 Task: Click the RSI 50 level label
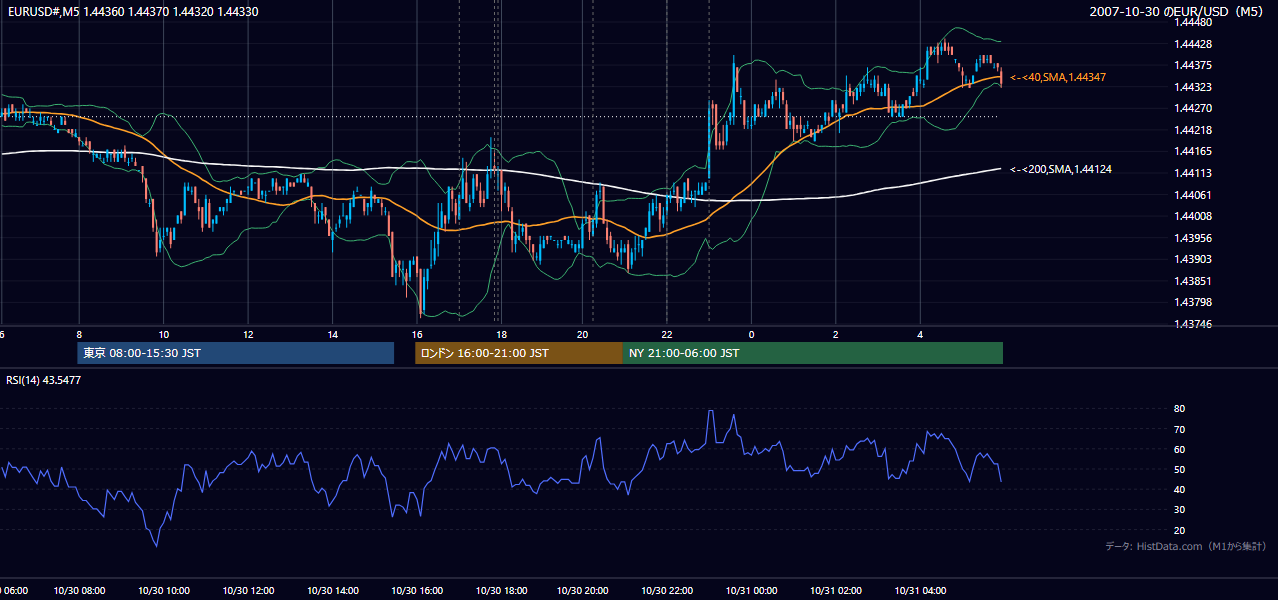(x=1179, y=470)
